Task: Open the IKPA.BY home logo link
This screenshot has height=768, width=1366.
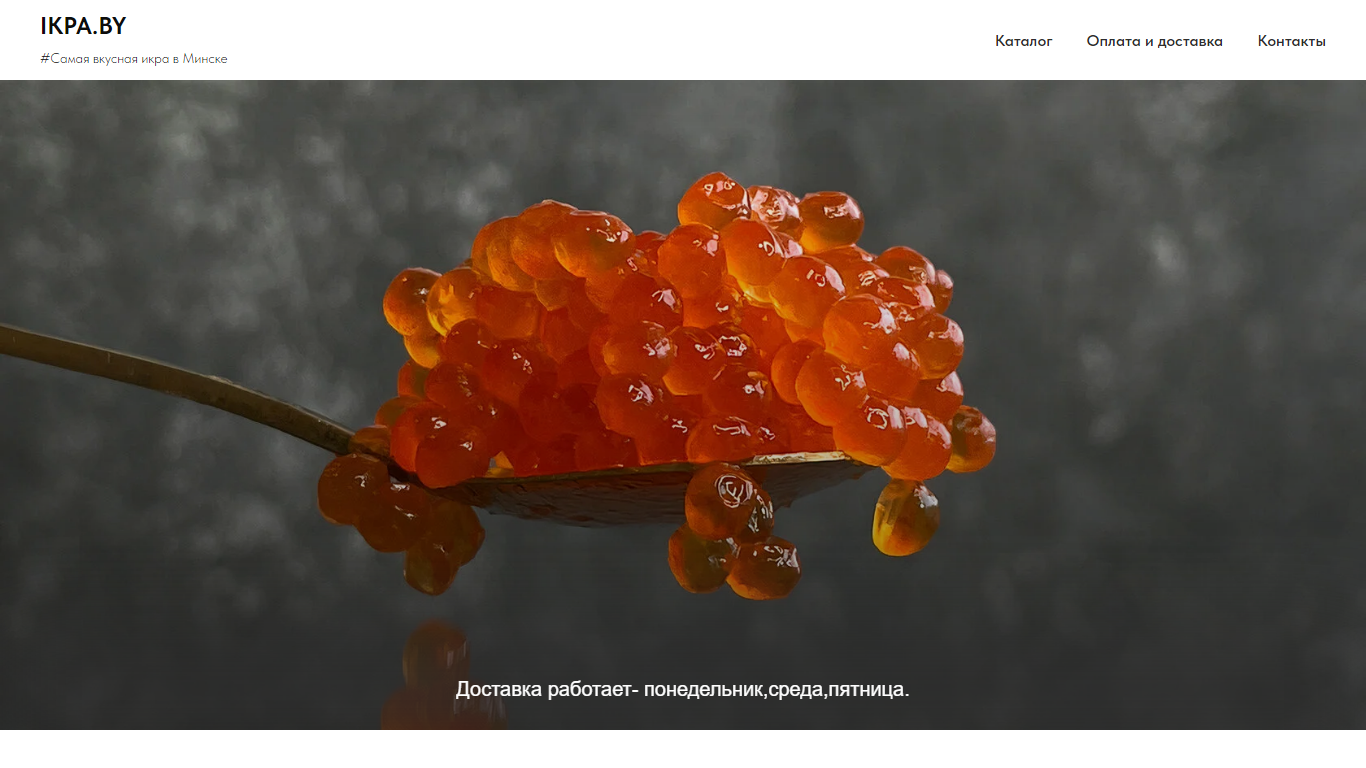Action: click(83, 26)
